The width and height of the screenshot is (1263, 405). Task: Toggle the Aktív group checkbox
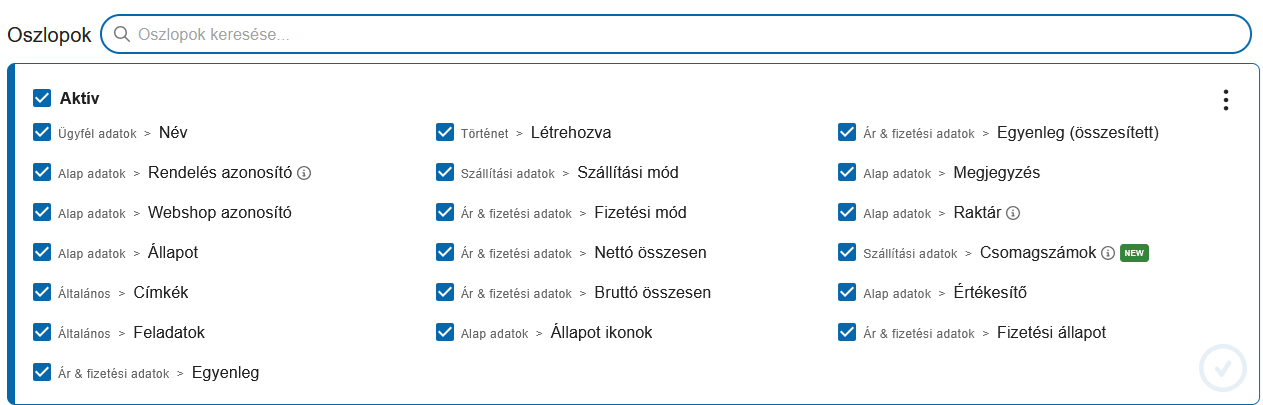[42, 98]
